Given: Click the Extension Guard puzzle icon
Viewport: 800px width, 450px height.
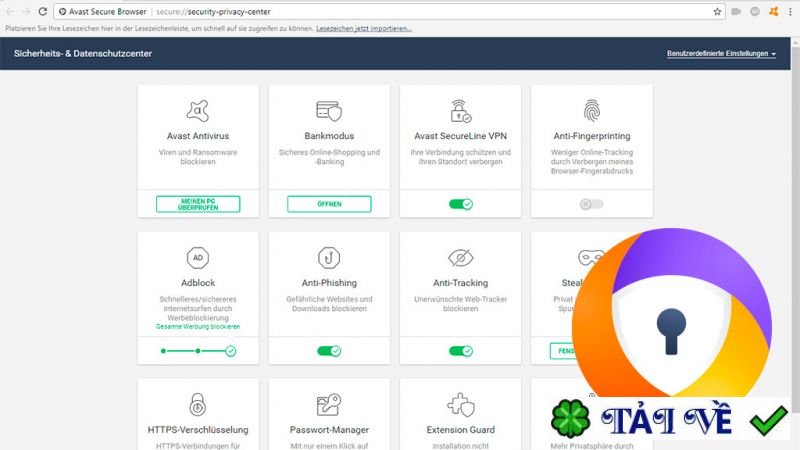Looking at the screenshot, I should click(461, 405).
